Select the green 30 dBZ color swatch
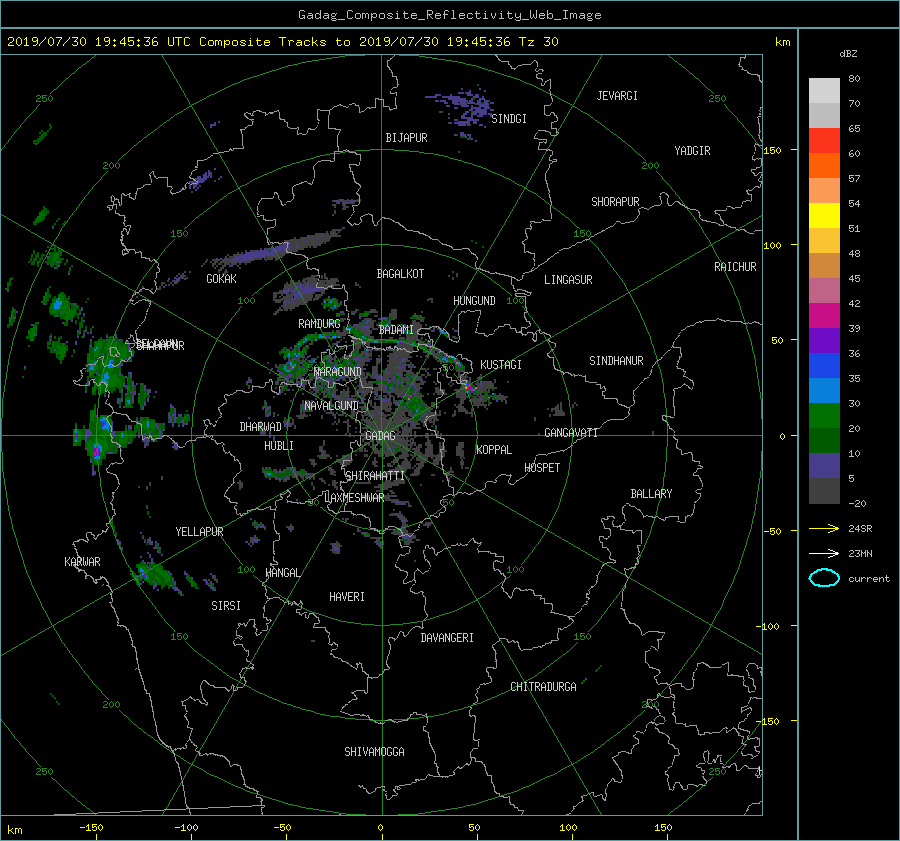 824,416
